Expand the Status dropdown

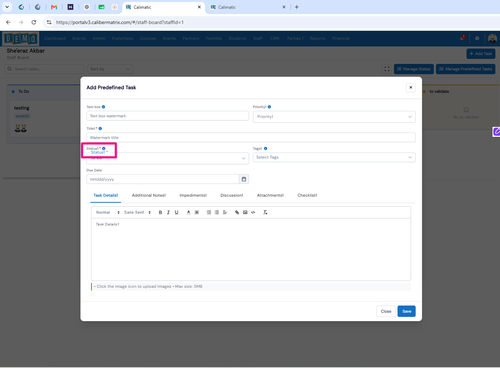tap(167, 158)
